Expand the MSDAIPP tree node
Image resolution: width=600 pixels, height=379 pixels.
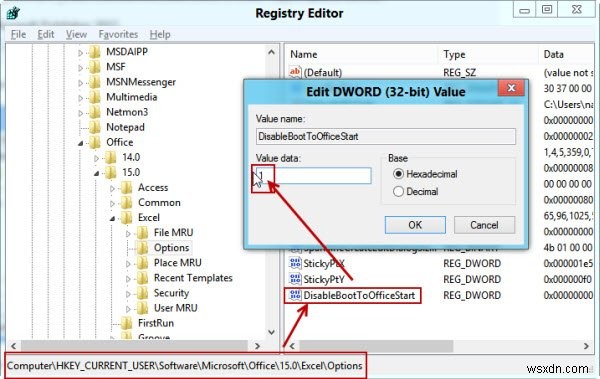80,52
